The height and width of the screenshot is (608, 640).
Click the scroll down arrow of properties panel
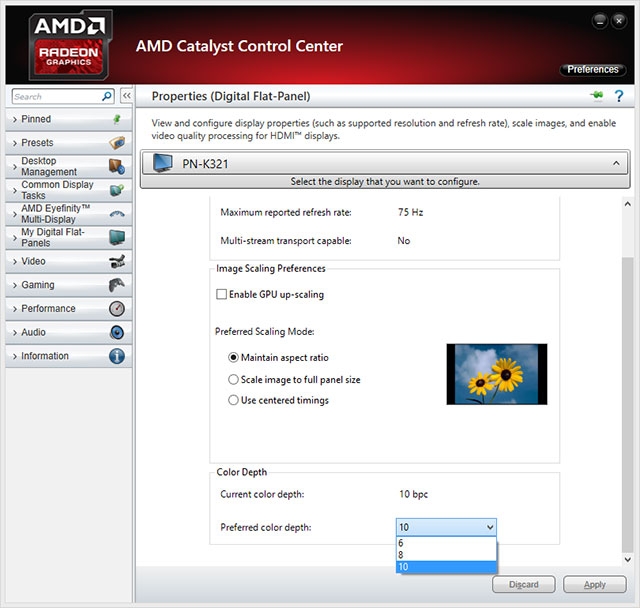628,559
